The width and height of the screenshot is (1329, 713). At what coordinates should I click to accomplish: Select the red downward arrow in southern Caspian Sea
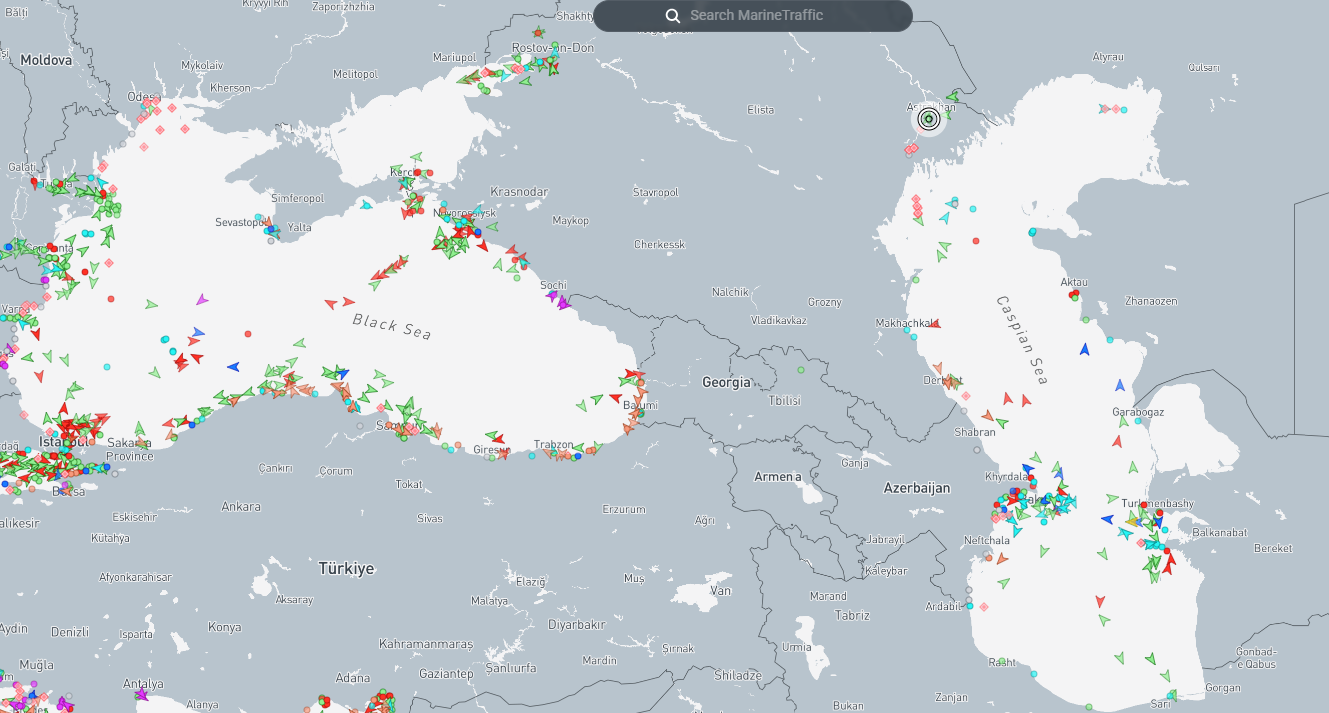coord(1100,601)
